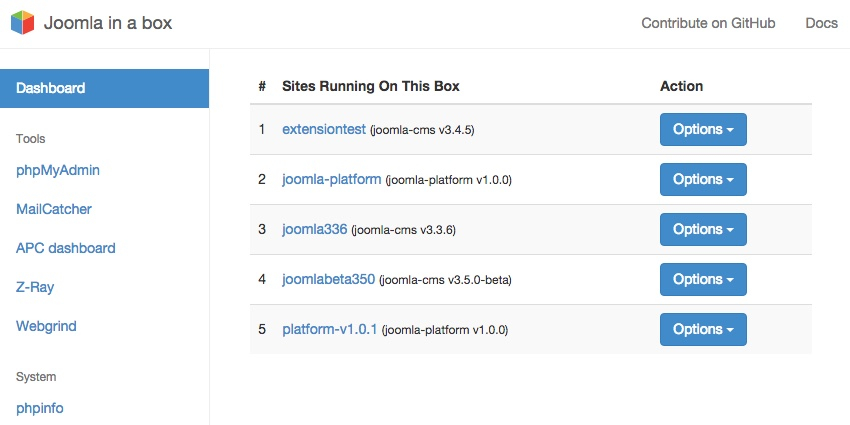Expand Options dropdown for platform-v1.0.1
850x425 pixels.
tap(703, 329)
